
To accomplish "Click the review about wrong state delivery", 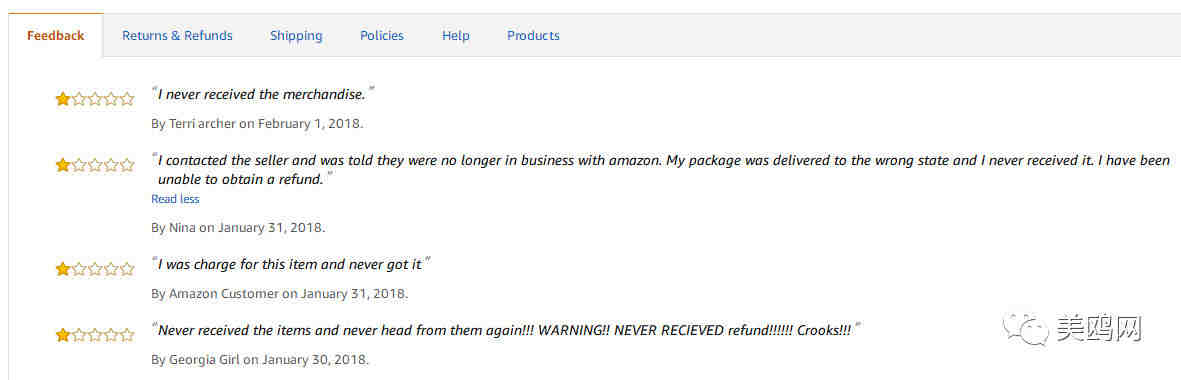I will 661,170.
